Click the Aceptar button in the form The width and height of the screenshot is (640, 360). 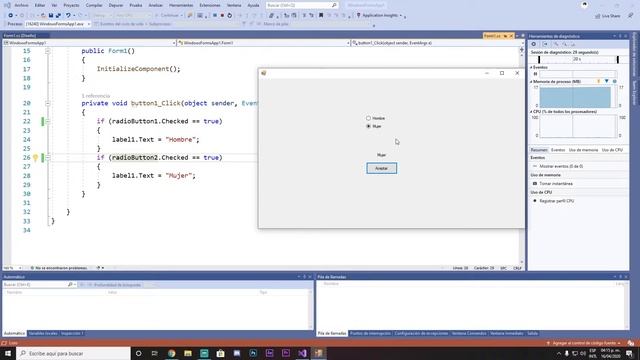coord(381,168)
